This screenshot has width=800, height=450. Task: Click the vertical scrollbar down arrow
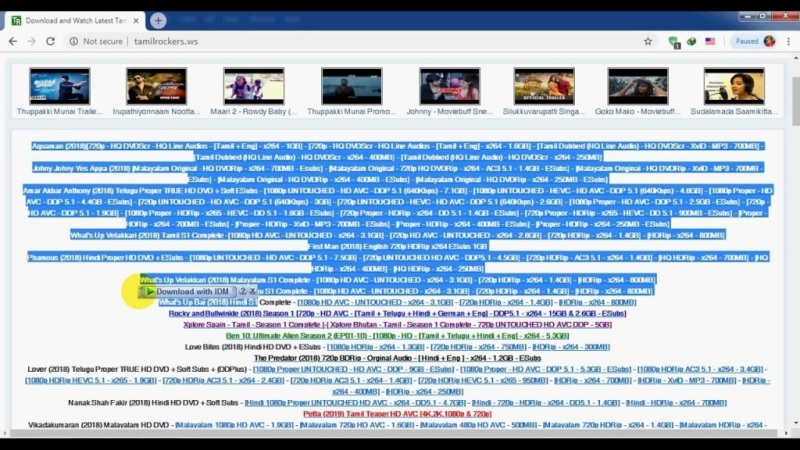[796, 423]
